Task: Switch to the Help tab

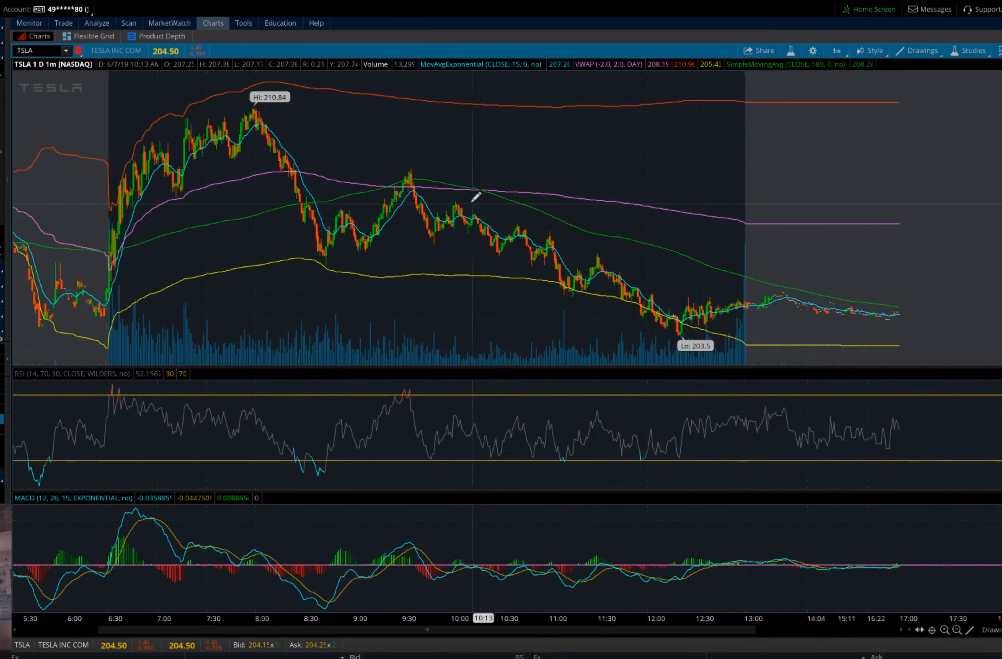Action: tap(316, 23)
